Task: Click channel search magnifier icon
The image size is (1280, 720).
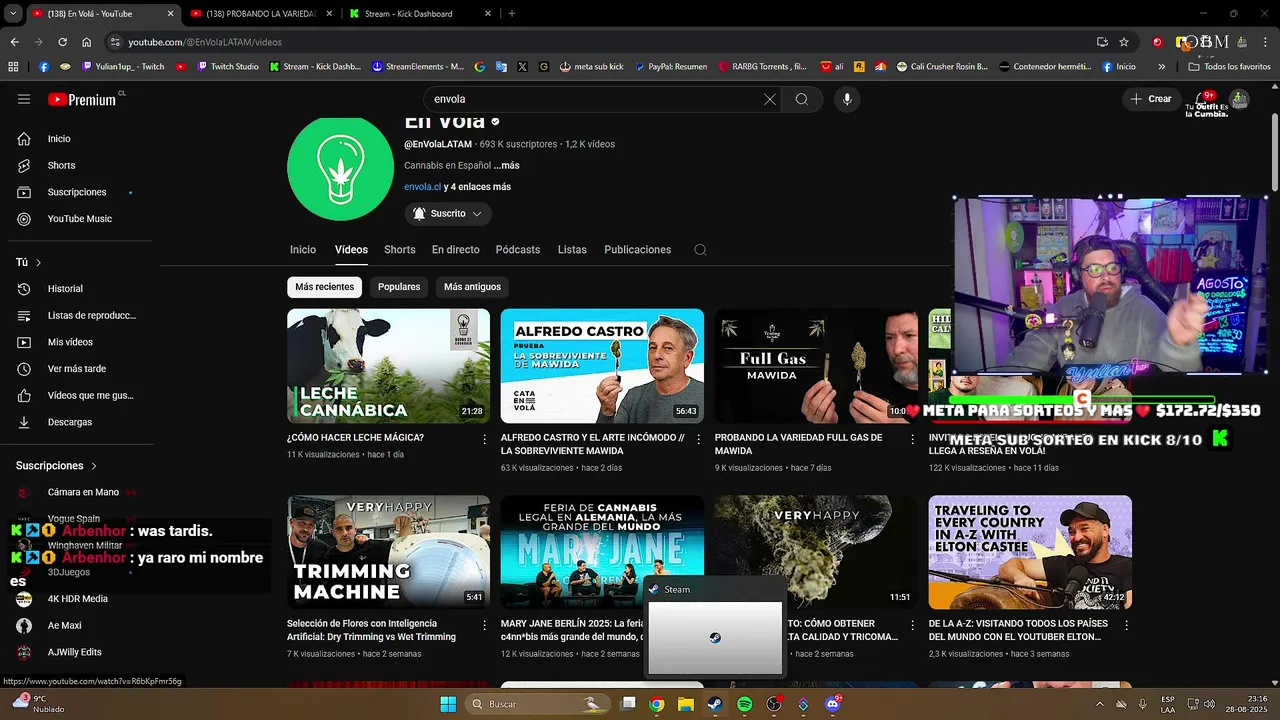Action: [x=700, y=250]
